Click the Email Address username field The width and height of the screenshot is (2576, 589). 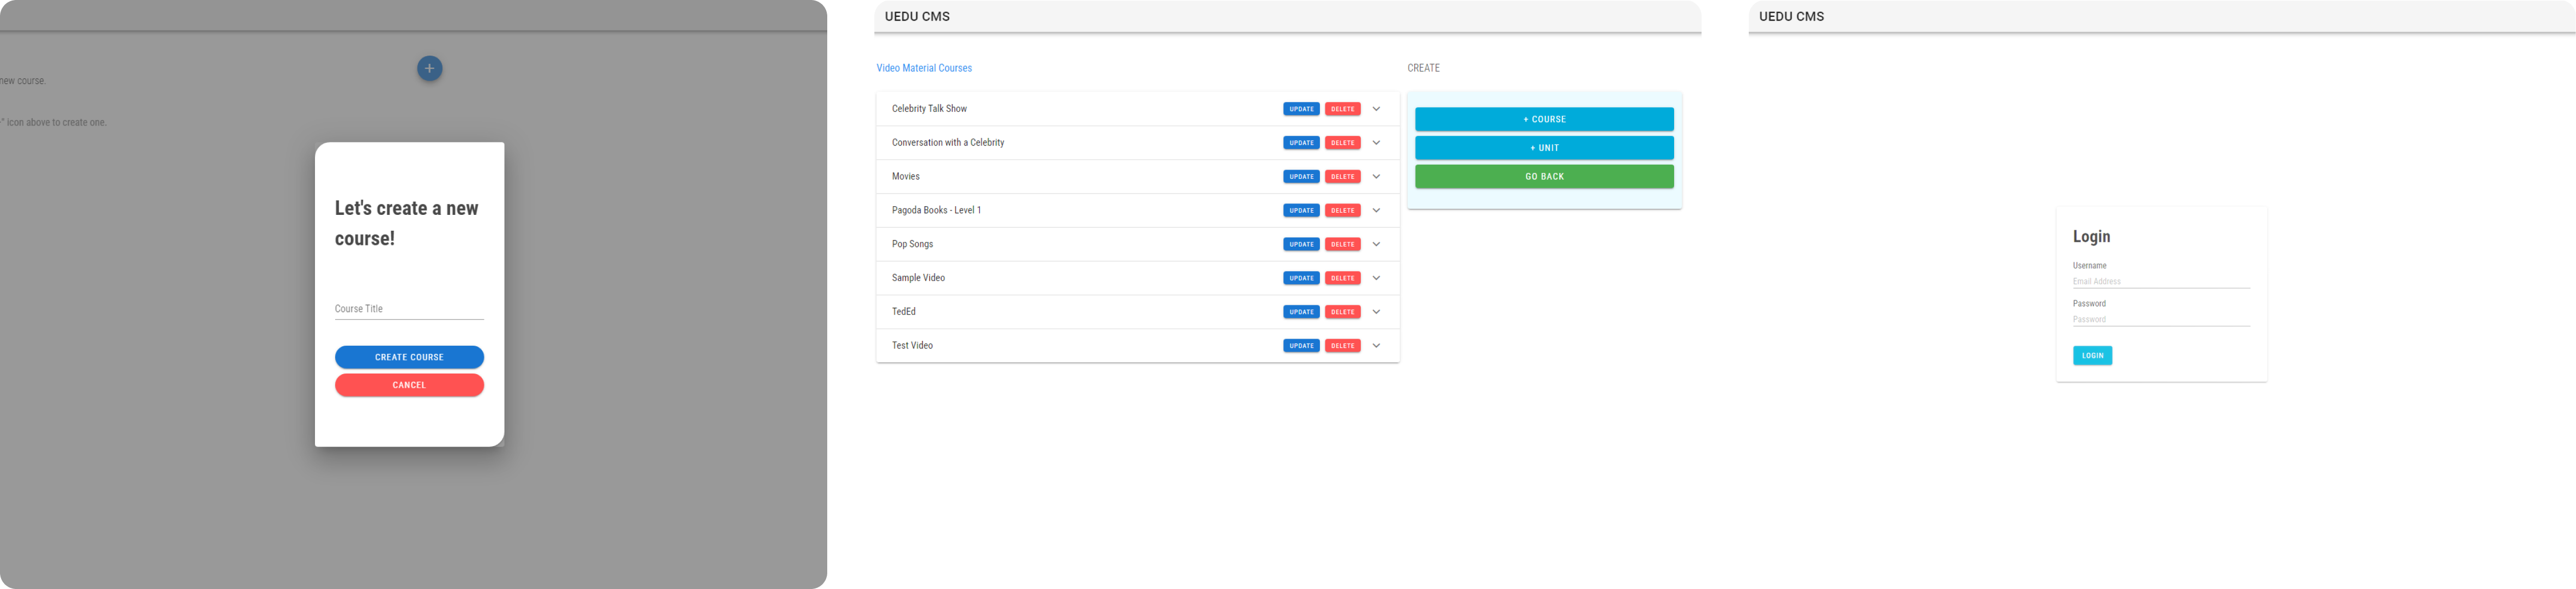tap(2160, 281)
